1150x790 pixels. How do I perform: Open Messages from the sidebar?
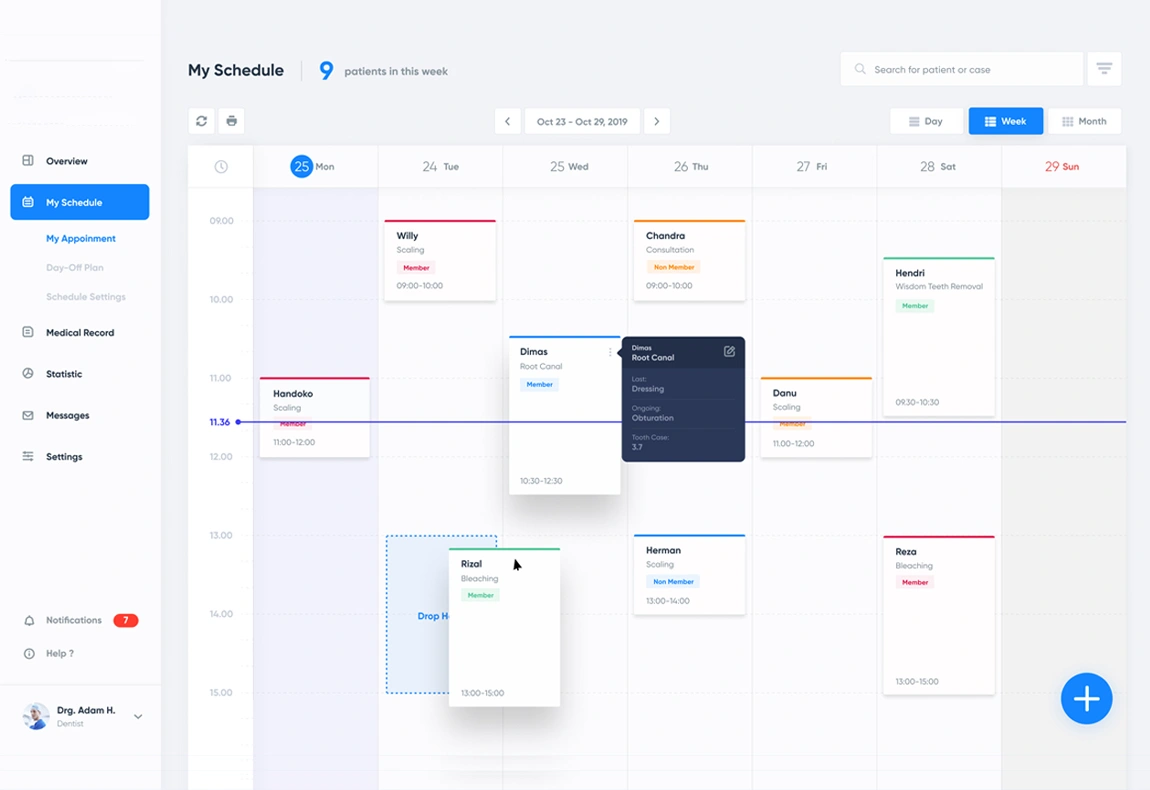tap(65, 415)
